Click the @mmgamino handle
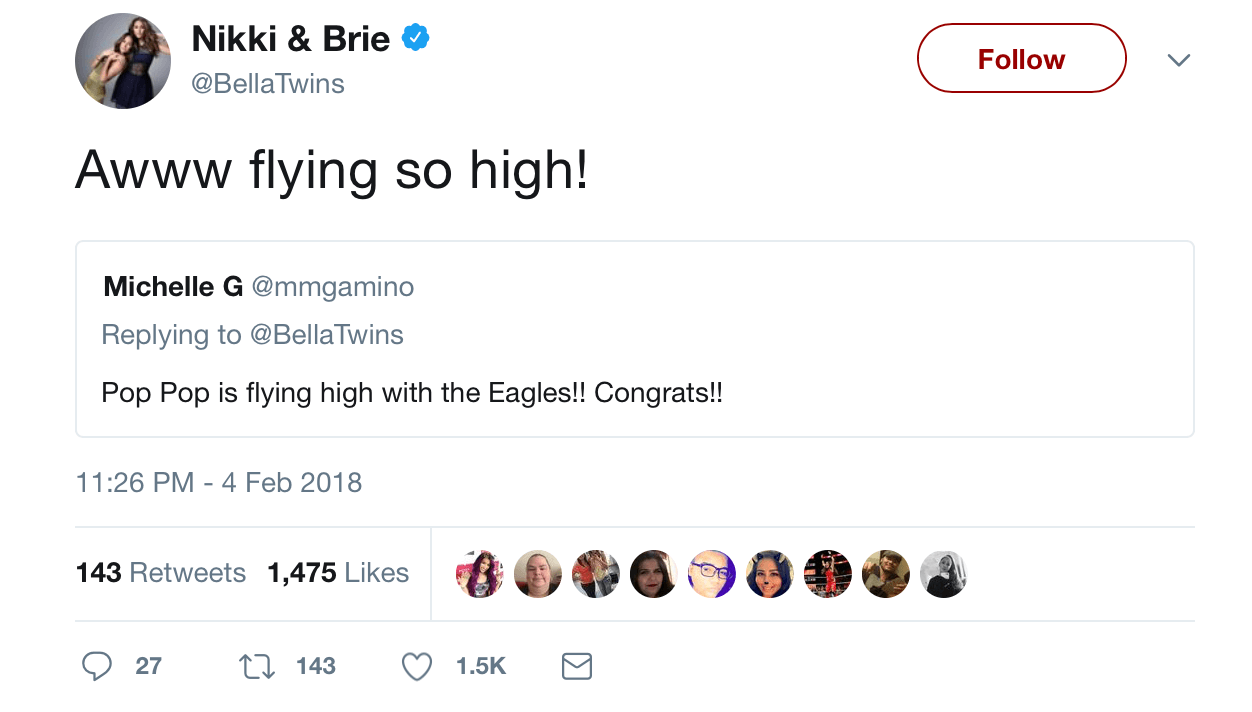Viewport: 1252px width, 712px height. point(332,287)
